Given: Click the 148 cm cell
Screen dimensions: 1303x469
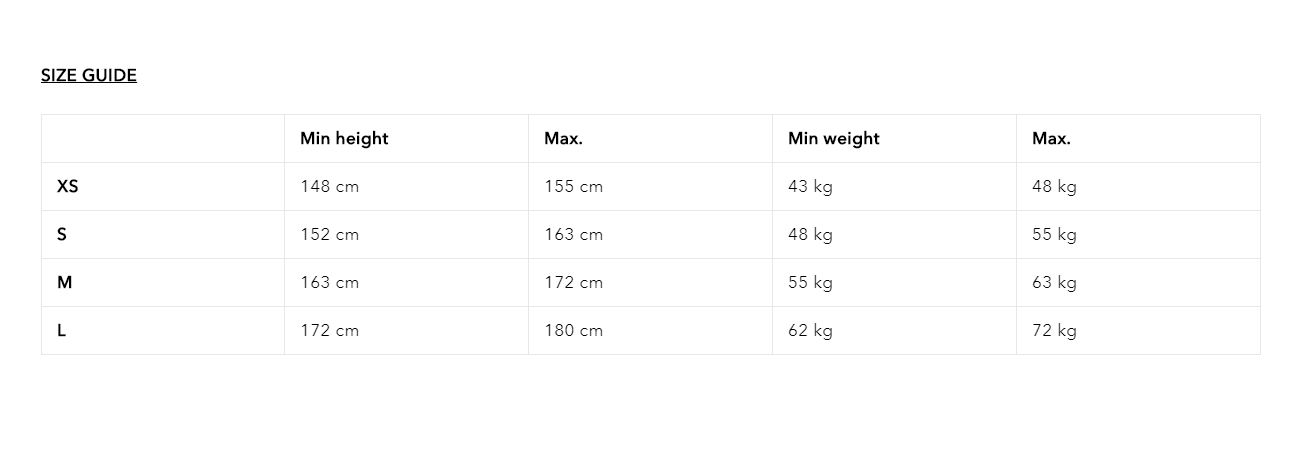Looking at the screenshot, I should click(x=329, y=187).
